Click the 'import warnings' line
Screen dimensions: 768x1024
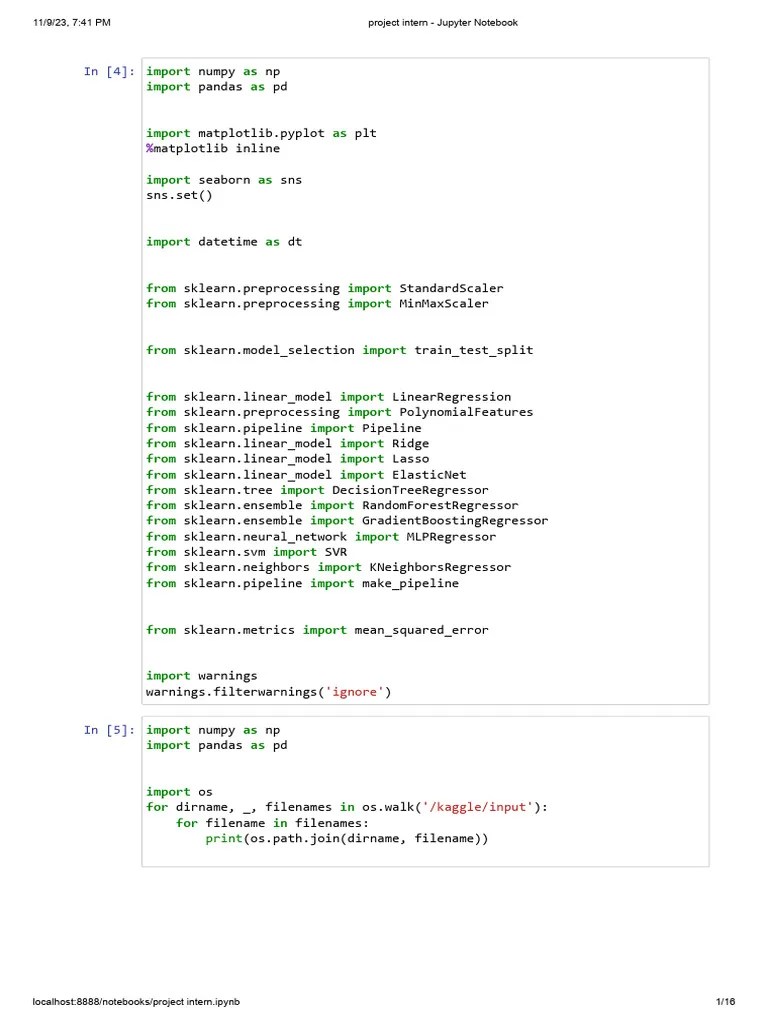202,676
